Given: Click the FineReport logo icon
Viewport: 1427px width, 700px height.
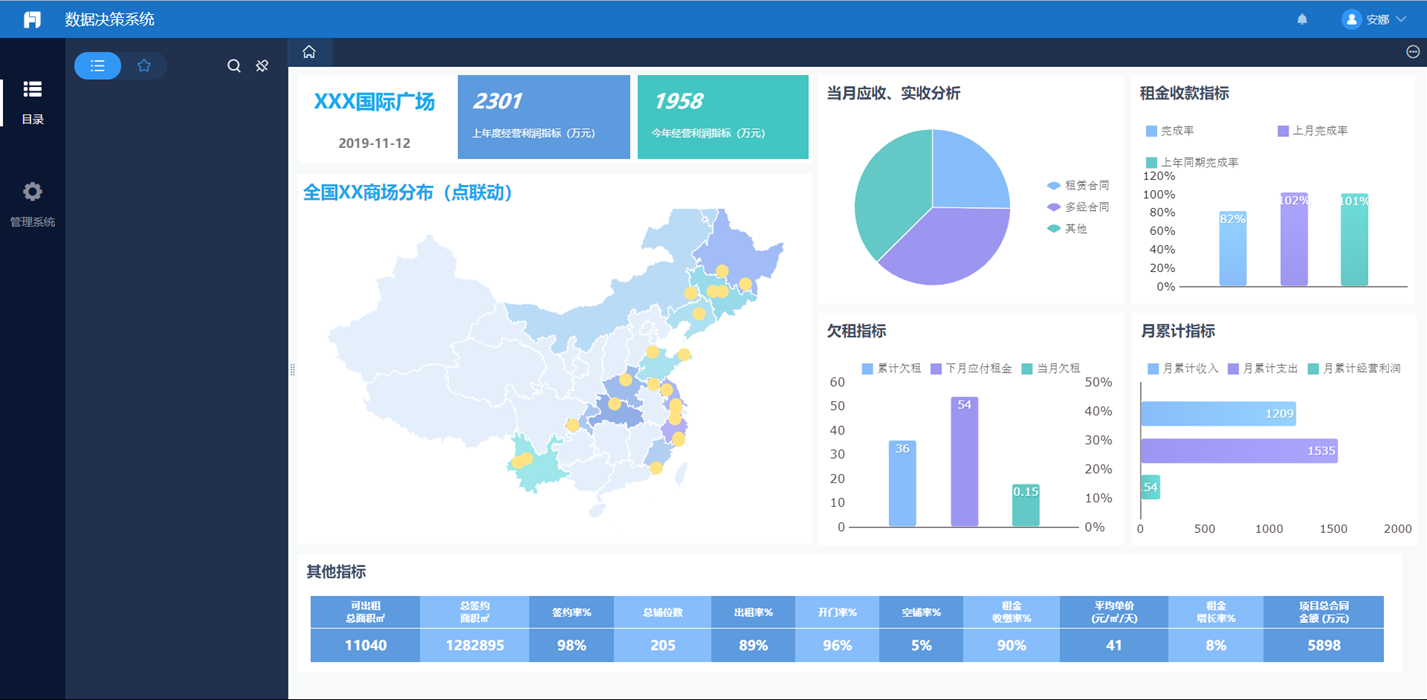Looking at the screenshot, I should [x=32, y=19].
